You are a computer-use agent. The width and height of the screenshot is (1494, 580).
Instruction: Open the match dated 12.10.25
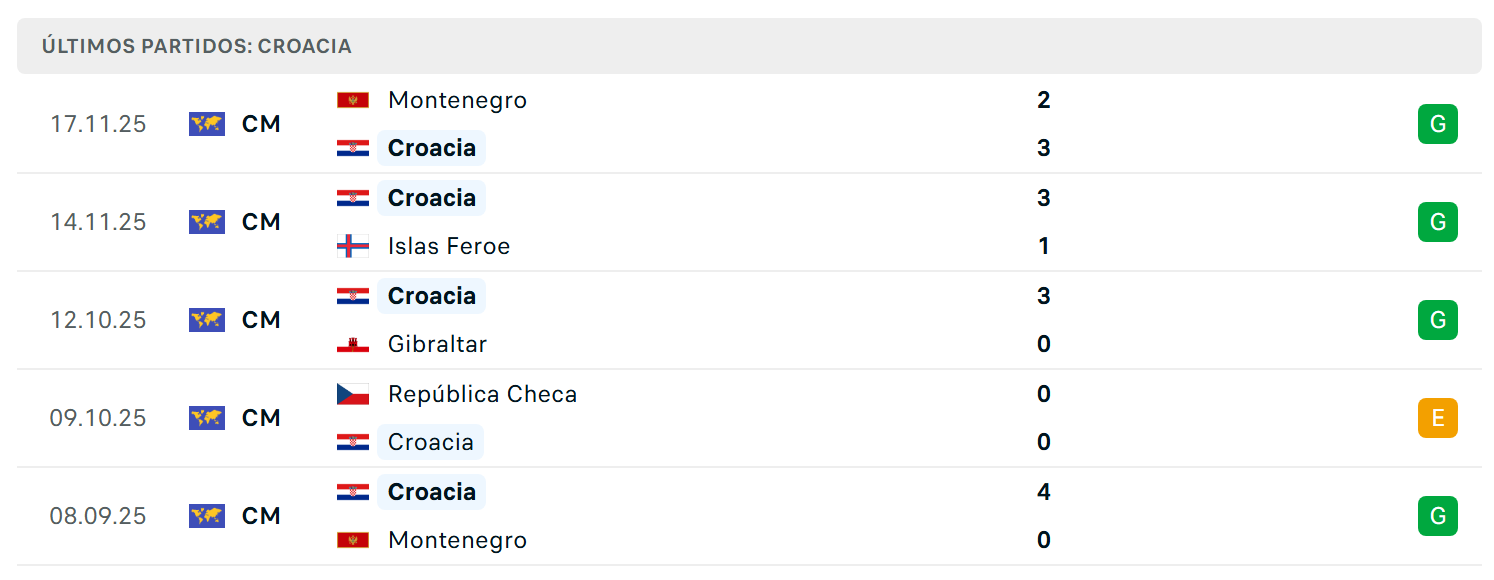coord(749,320)
